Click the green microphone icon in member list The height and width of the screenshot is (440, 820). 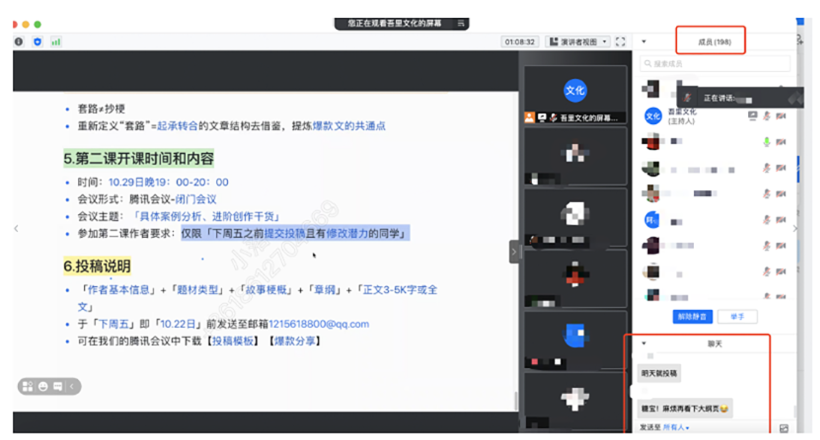tap(767, 142)
